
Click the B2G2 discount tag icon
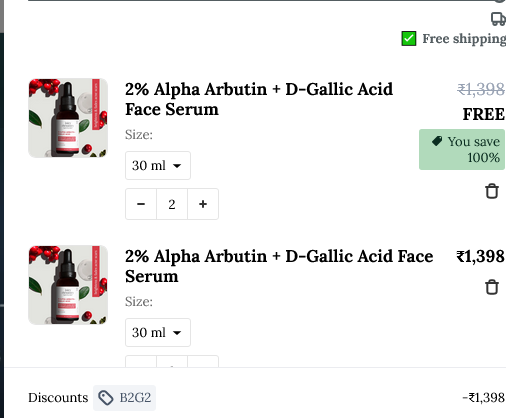coord(106,398)
